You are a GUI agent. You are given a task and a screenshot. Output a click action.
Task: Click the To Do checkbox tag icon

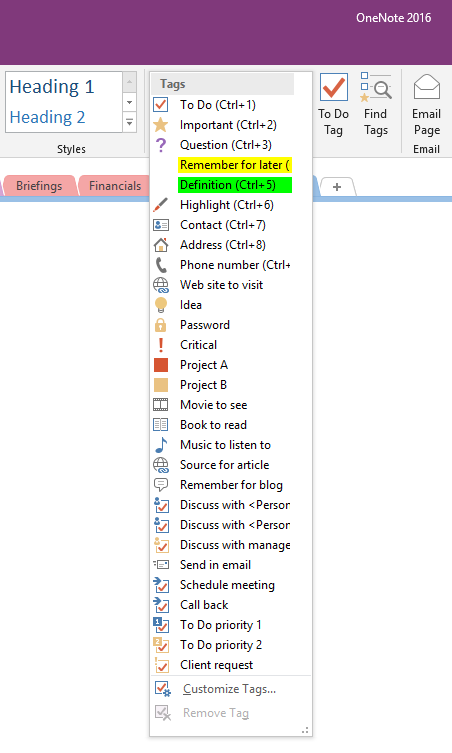coord(160,105)
